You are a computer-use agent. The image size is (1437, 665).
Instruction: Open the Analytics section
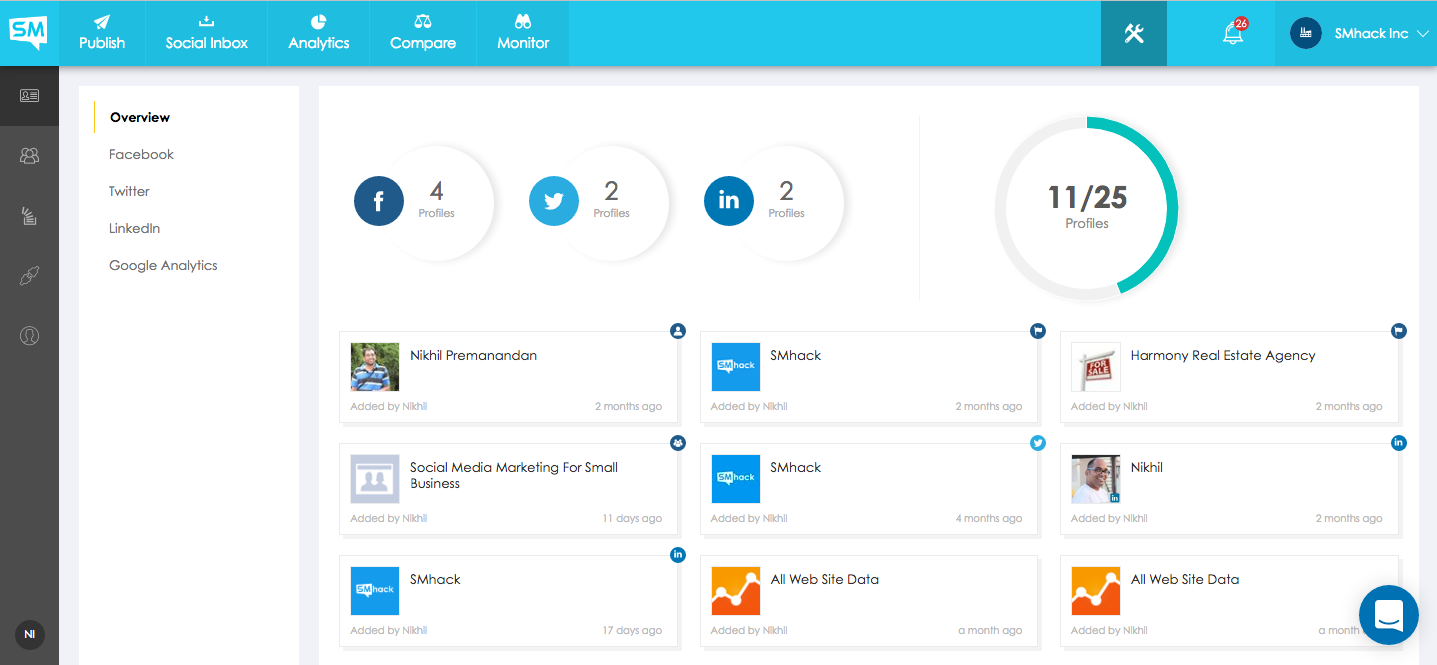[319, 33]
